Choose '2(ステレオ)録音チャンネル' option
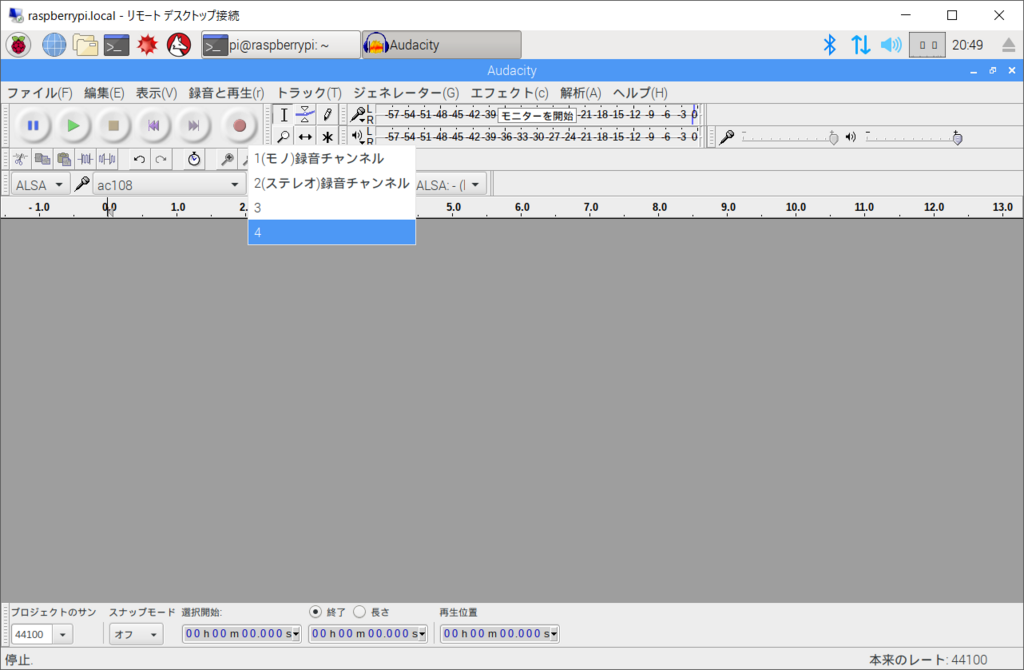The image size is (1024, 670). point(332,183)
